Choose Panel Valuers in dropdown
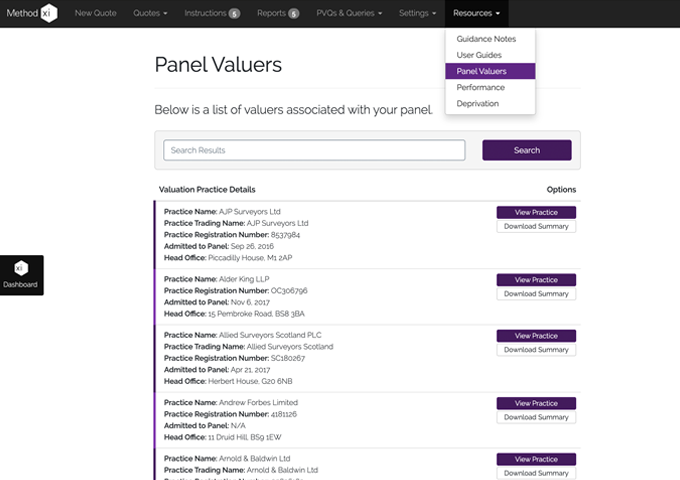Viewport: 680px width, 480px height. coord(481,71)
